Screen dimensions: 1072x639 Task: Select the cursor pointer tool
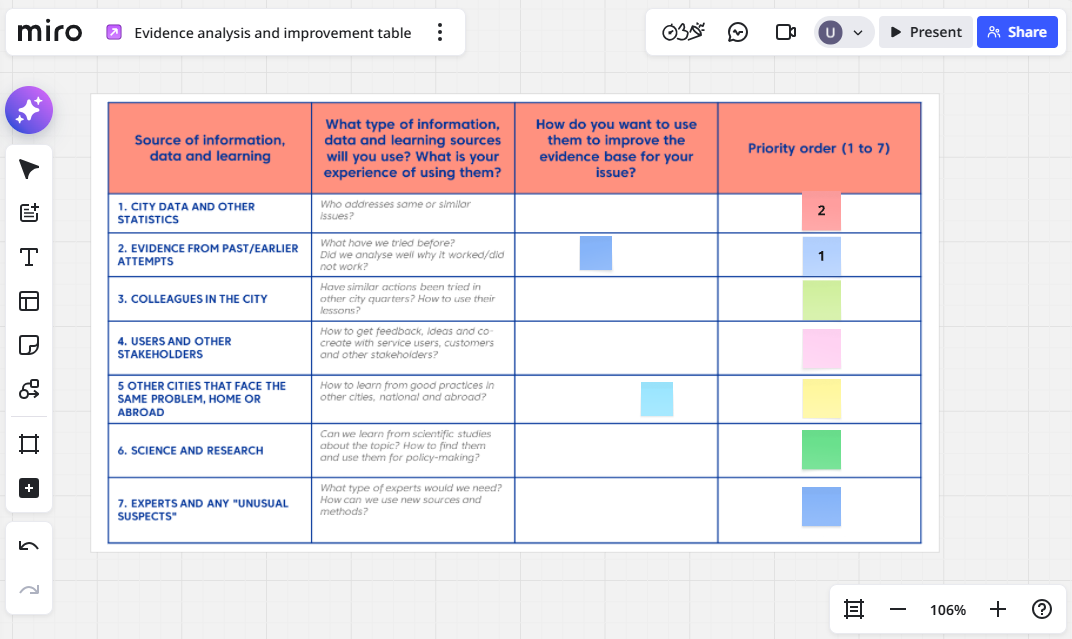point(29,169)
